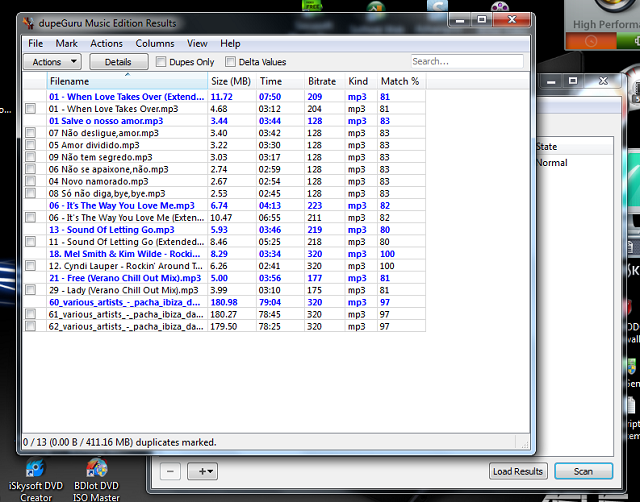Mark checkbox for 04 Novo namorado.mp3
This screenshot has height=502, width=640.
(31, 181)
